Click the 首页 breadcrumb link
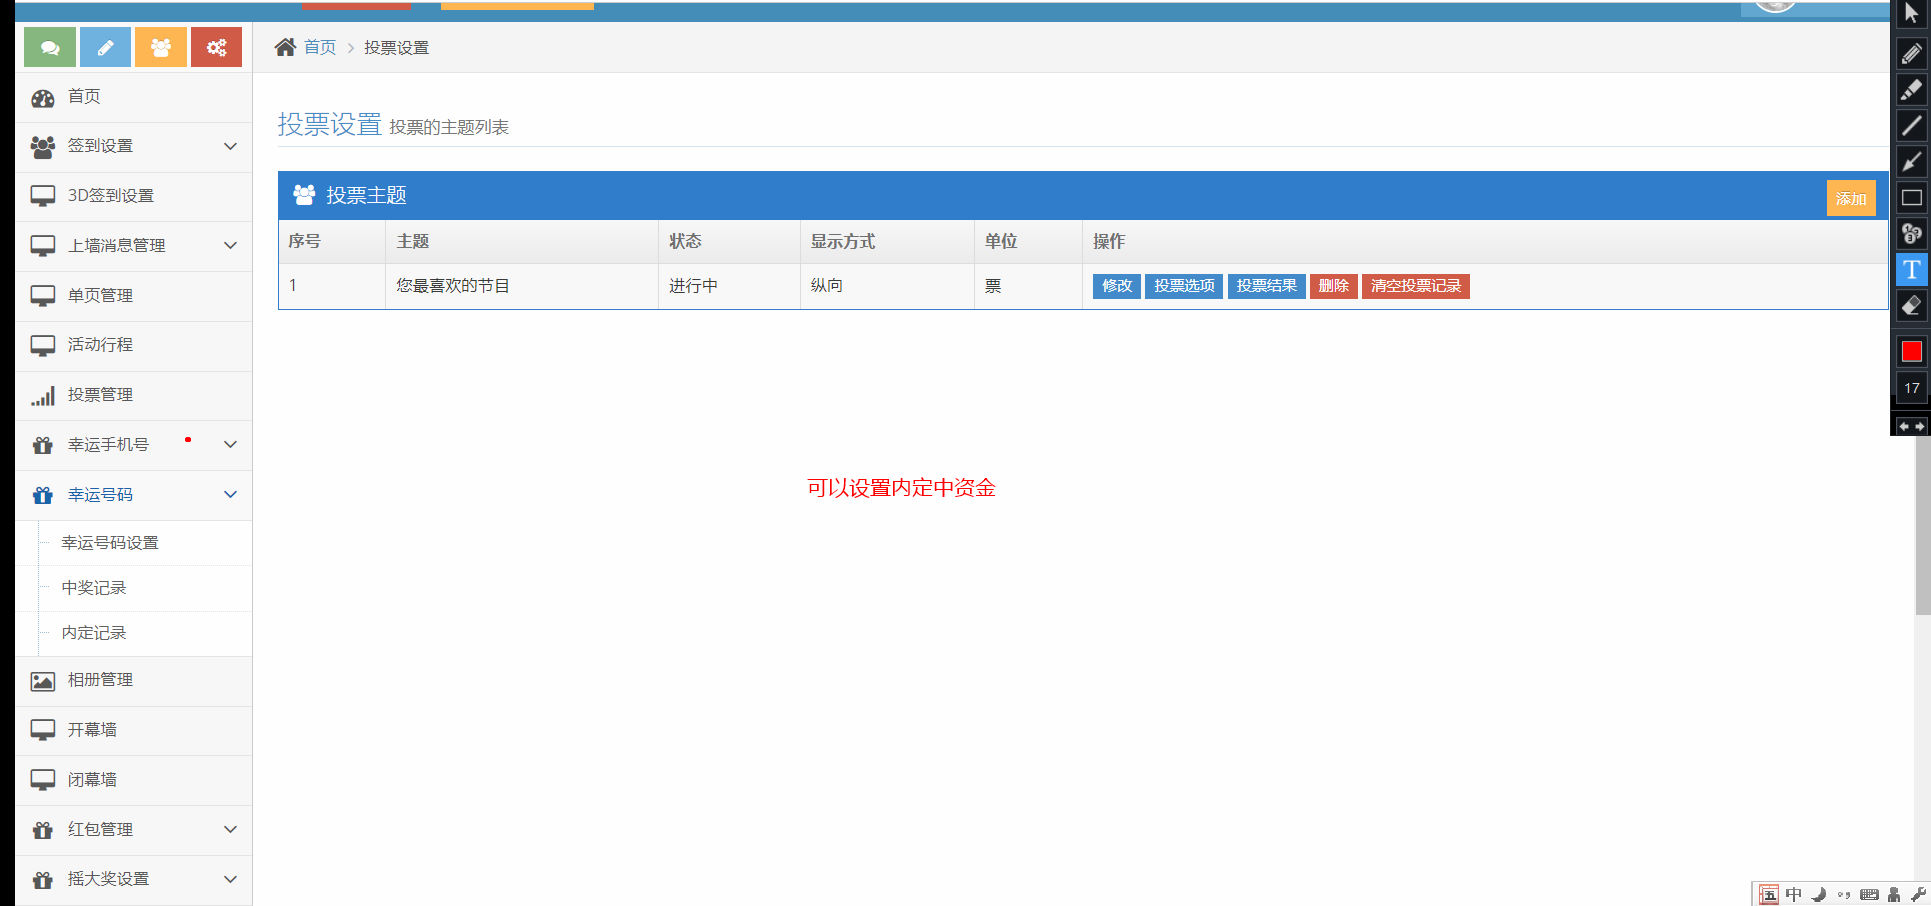Image resolution: width=1931 pixels, height=906 pixels. tap(320, 48)
